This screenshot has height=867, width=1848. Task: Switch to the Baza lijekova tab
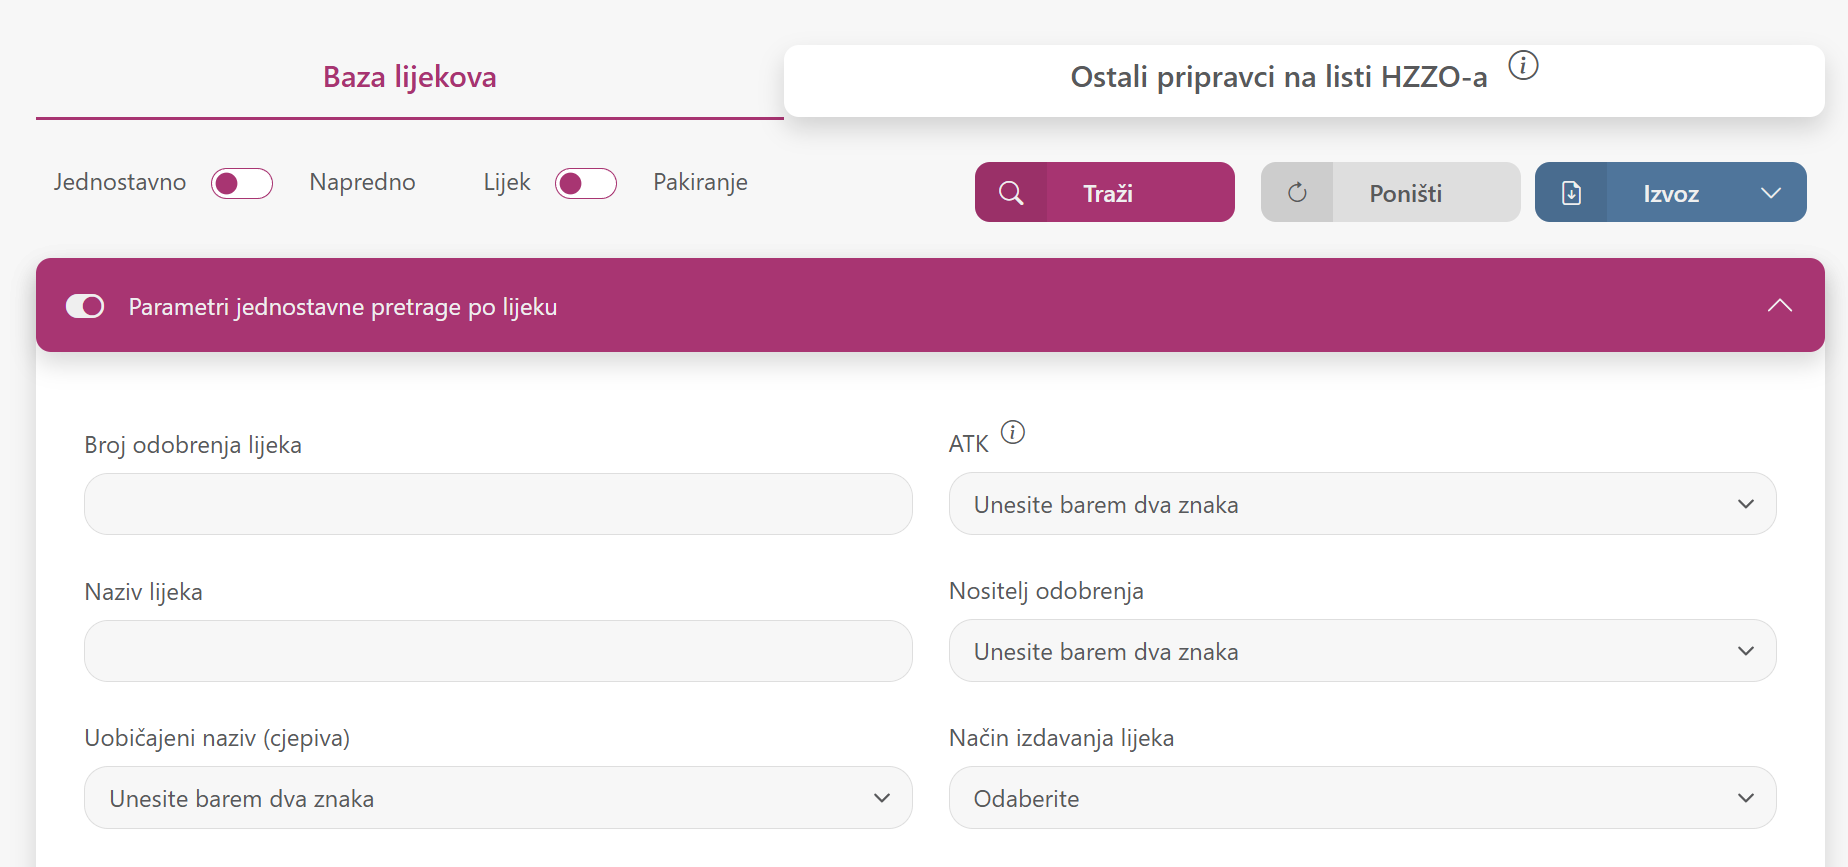pos(409,78)
